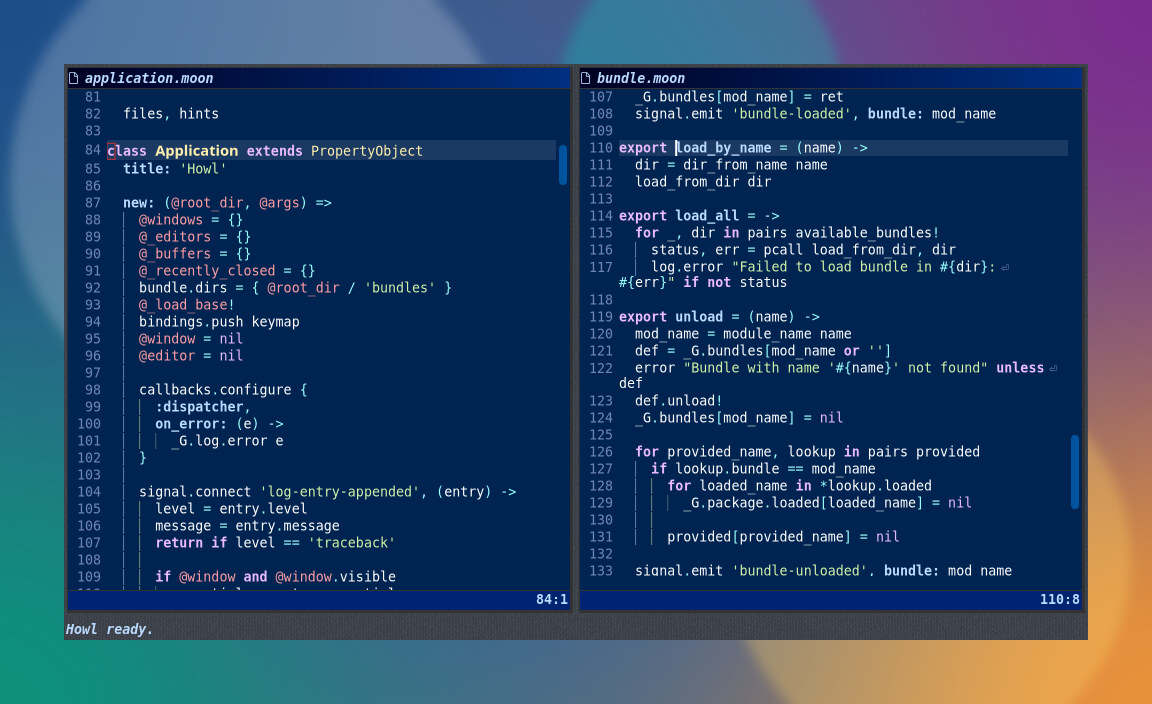
Task: Click the 'provided[provided_name] = nil' line
Action: click(x=783, y=536)
